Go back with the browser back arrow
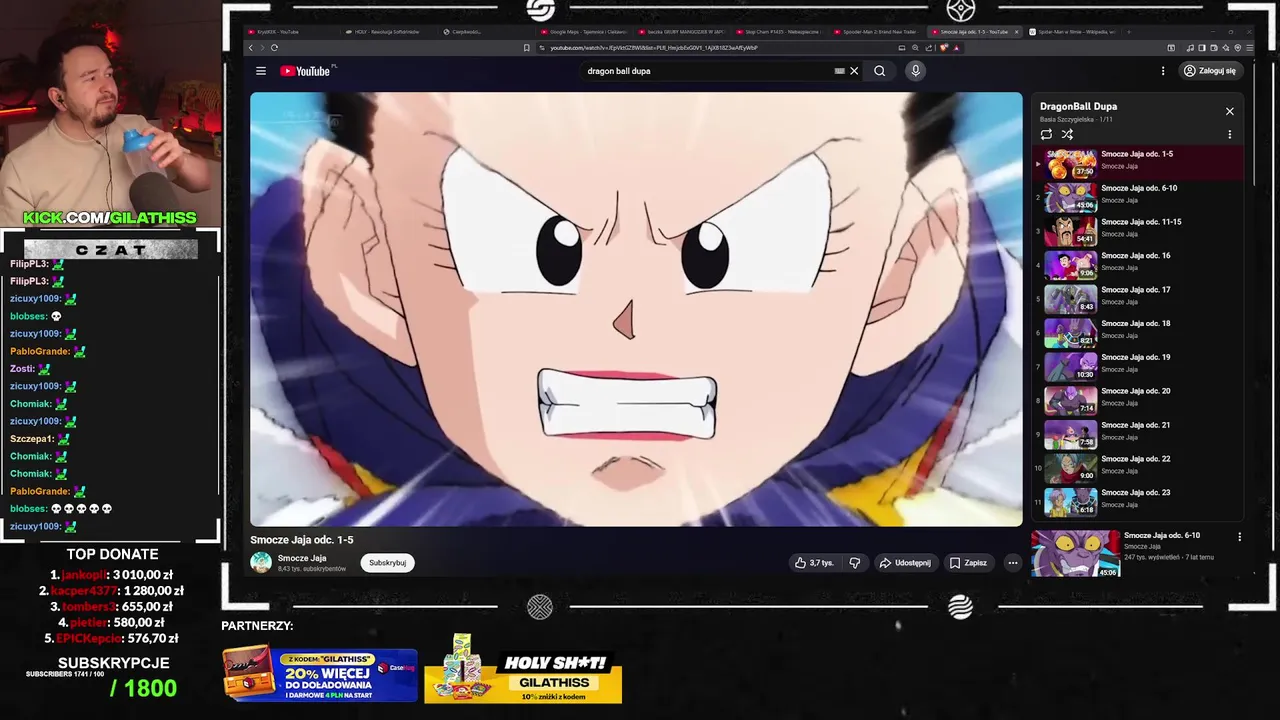Image resolution: width=1280 pixels, height=720 pixels. click(251, 47)
